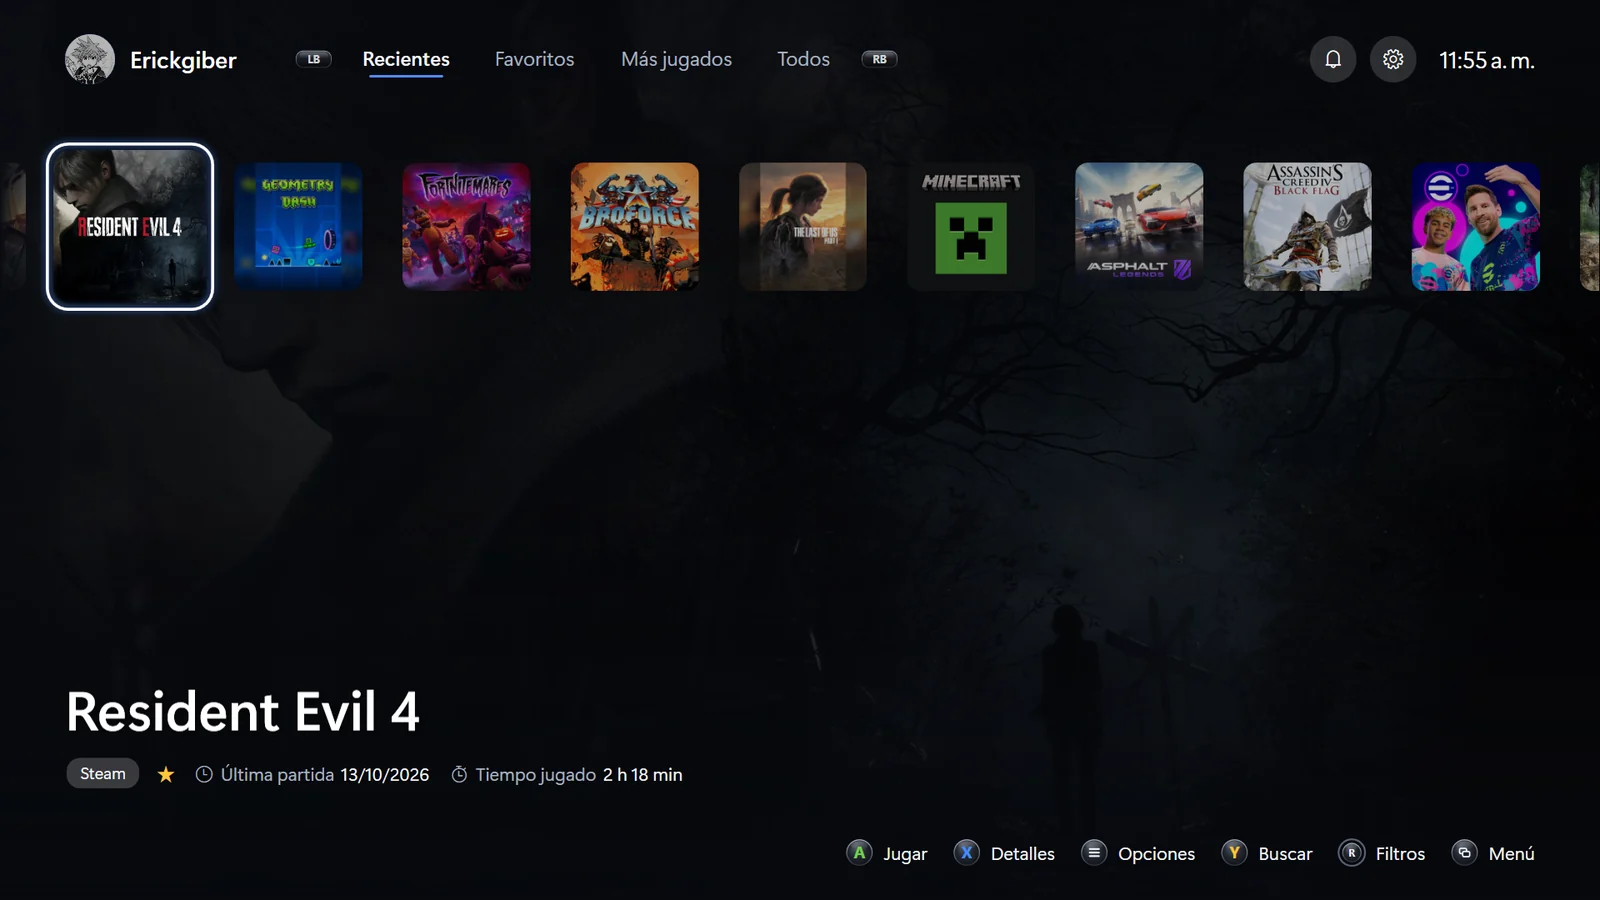Click the Buscar label
Viewport: 1600px width, 900px height.
(1285, 854)
